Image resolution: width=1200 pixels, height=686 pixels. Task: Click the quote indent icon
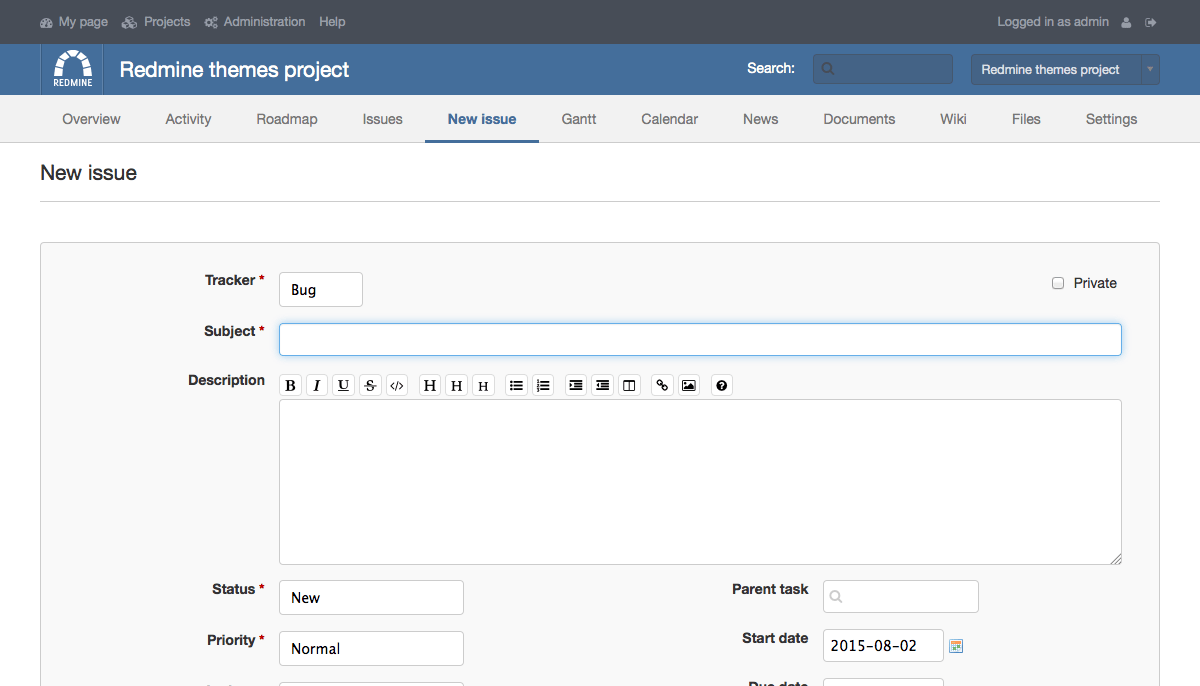click(576, 385)
